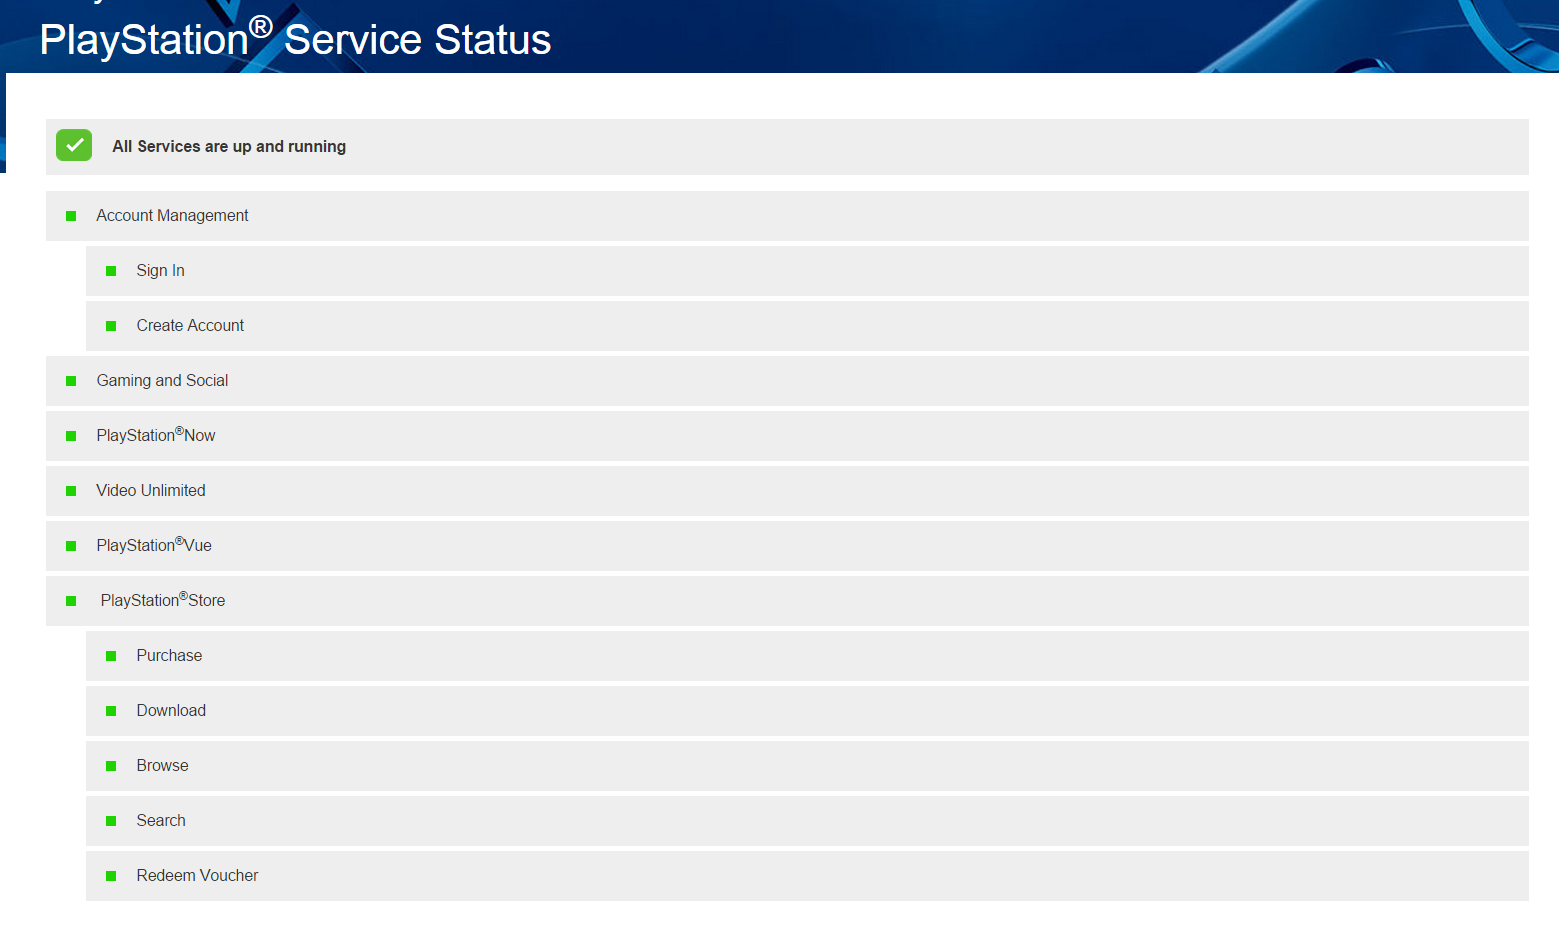Viewport: 1559px width, 925px height.
Task: Open the PlayStation Now service row
Action: [787, 436]
